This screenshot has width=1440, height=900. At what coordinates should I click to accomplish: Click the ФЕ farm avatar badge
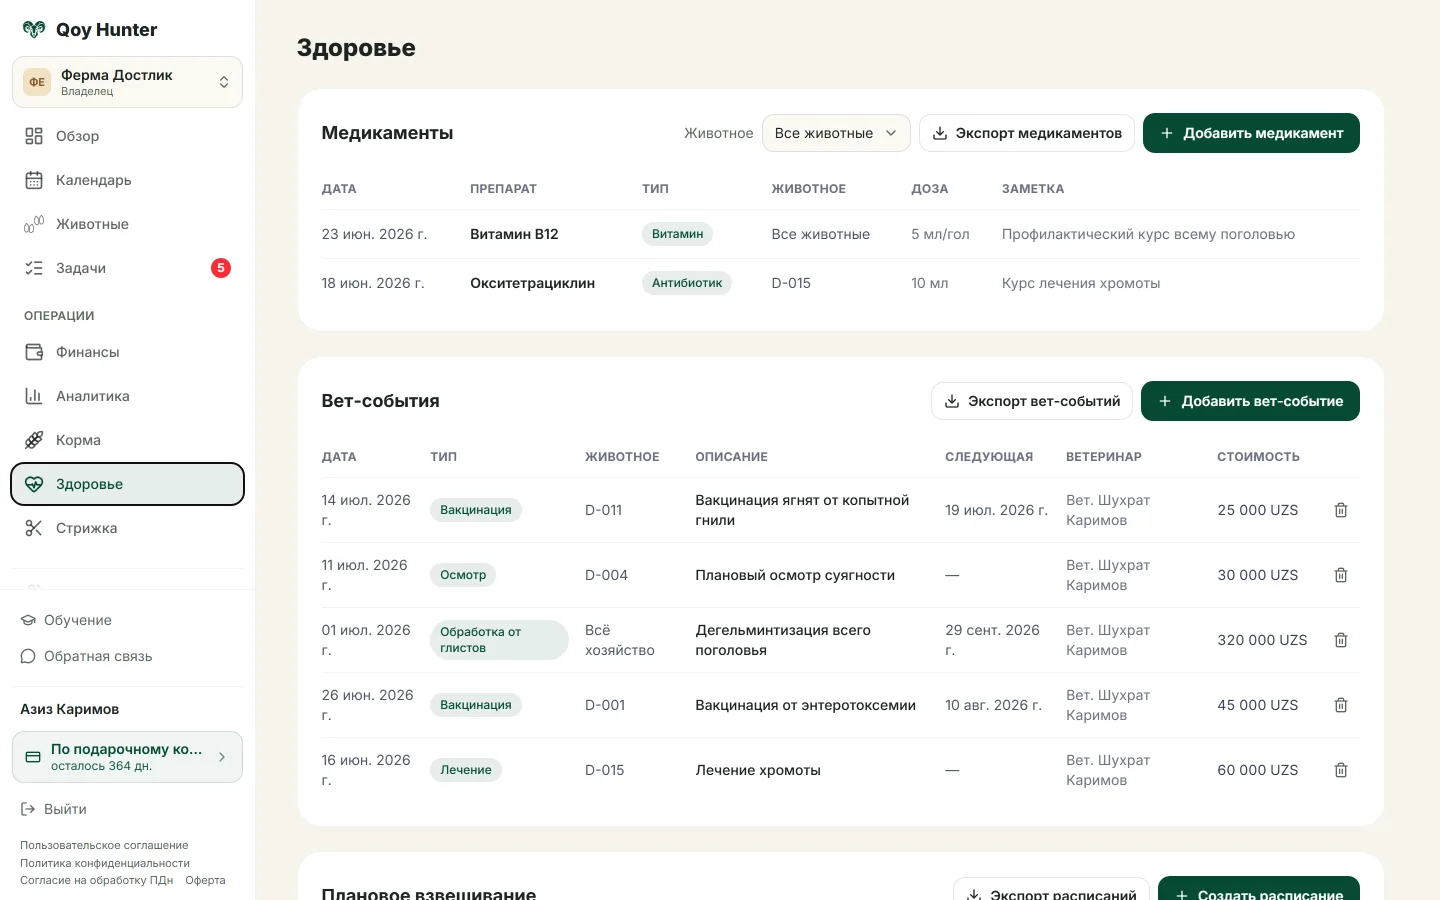click(x=37, y=82)
